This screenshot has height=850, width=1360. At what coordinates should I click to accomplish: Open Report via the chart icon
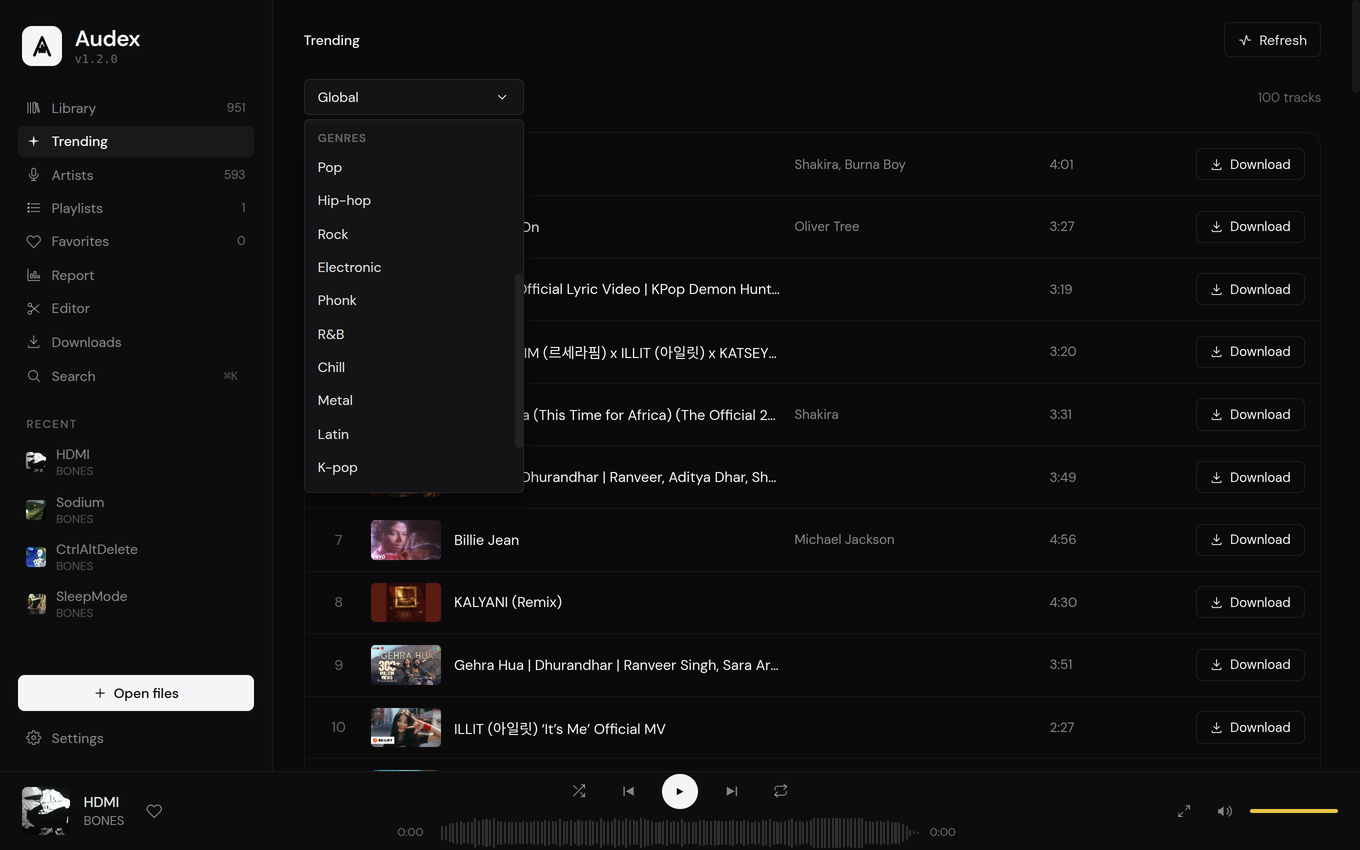(x=33, y=275)
